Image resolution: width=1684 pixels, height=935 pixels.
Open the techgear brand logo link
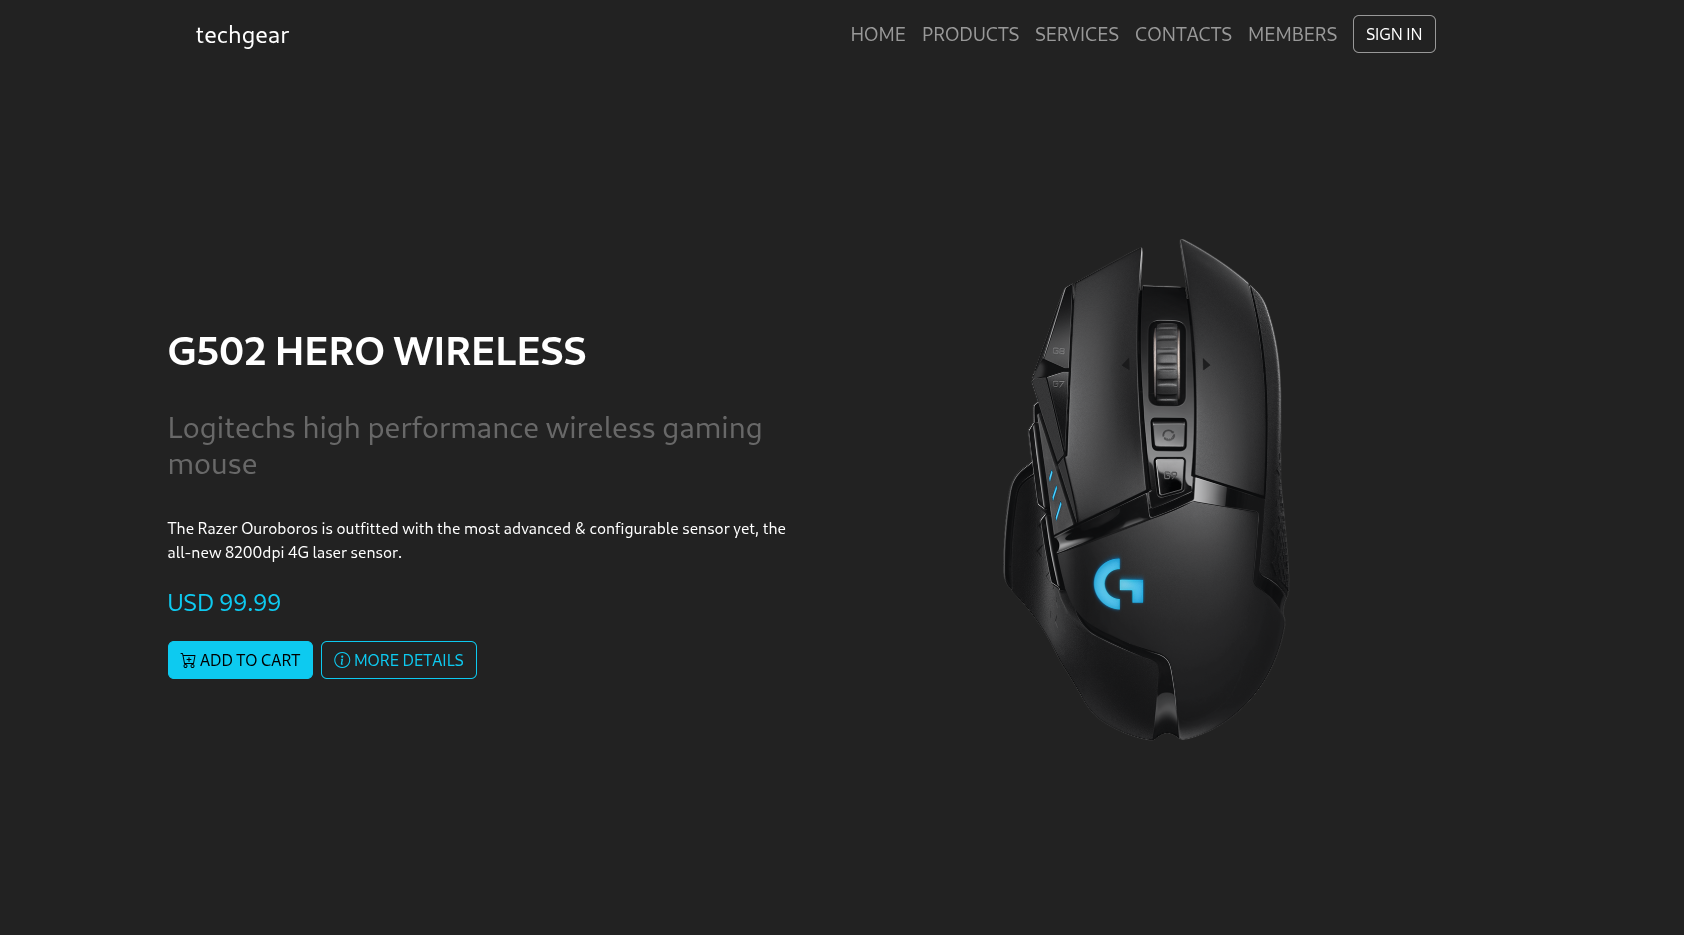coord(242,35)
